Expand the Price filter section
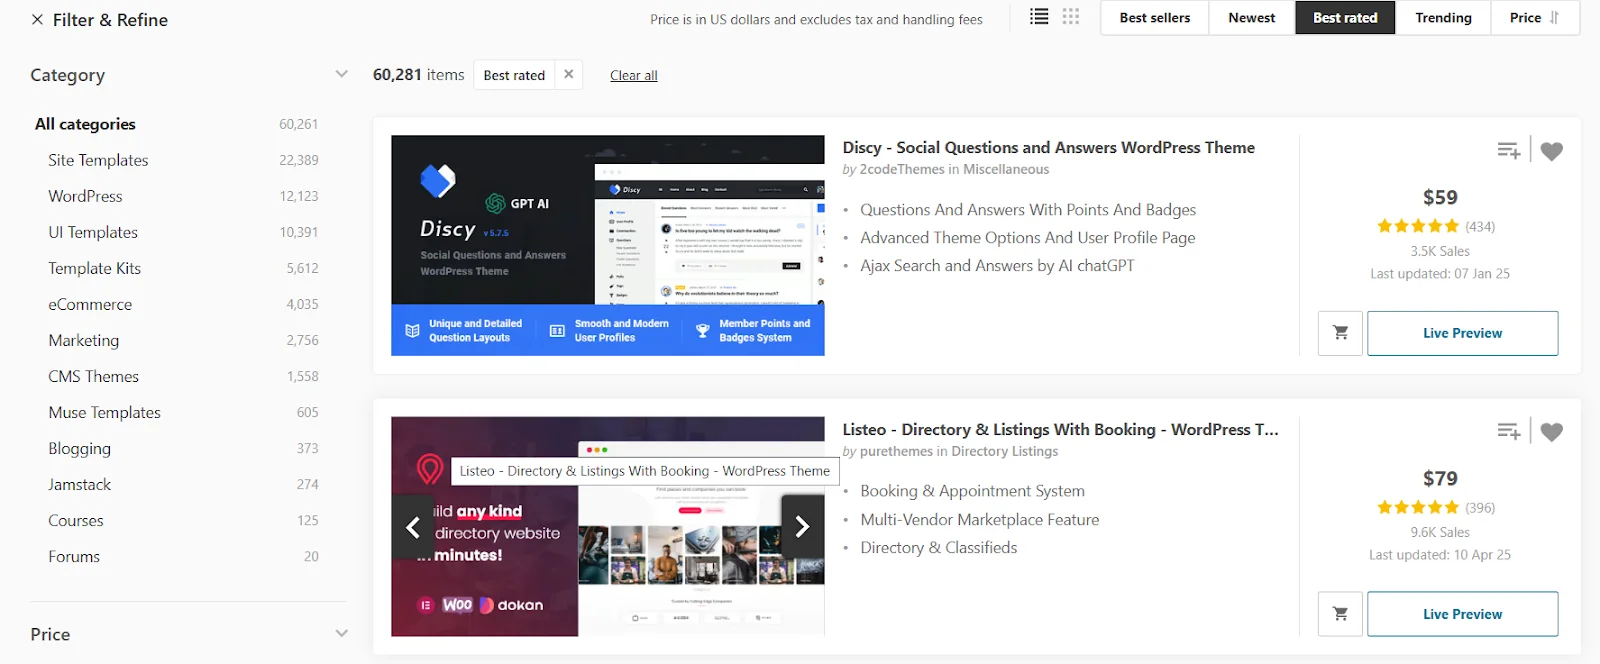1600x664 pixels. click(x=341, y=633)
